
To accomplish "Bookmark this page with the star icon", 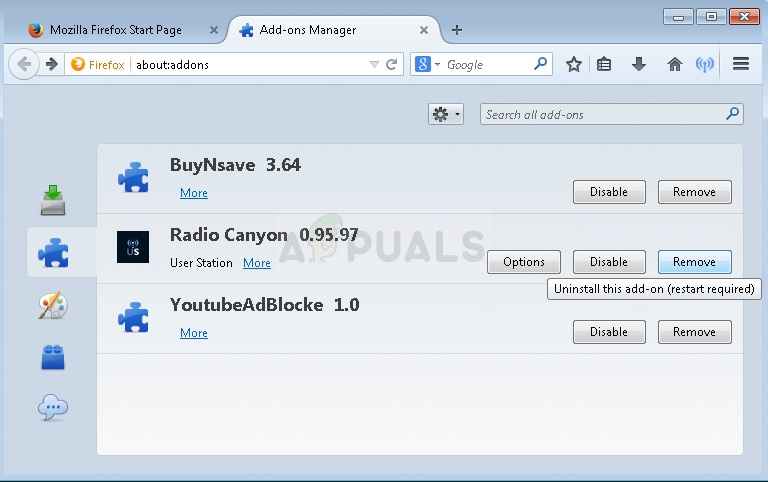I will [574, 64].
